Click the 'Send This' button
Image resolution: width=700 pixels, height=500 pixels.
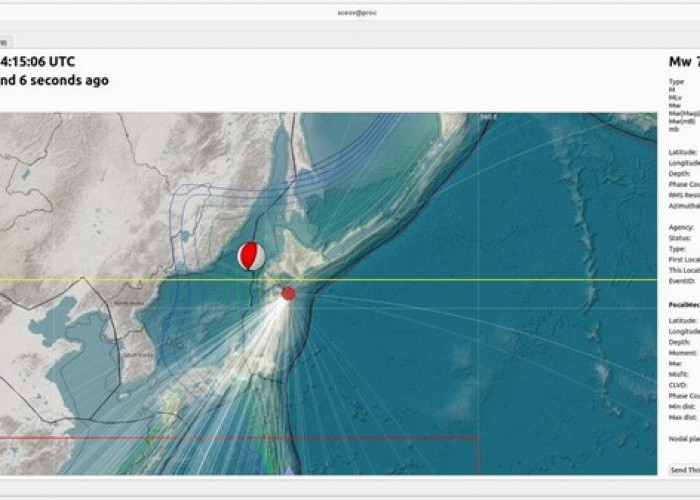pyautogui.click(x=684, y=470)
